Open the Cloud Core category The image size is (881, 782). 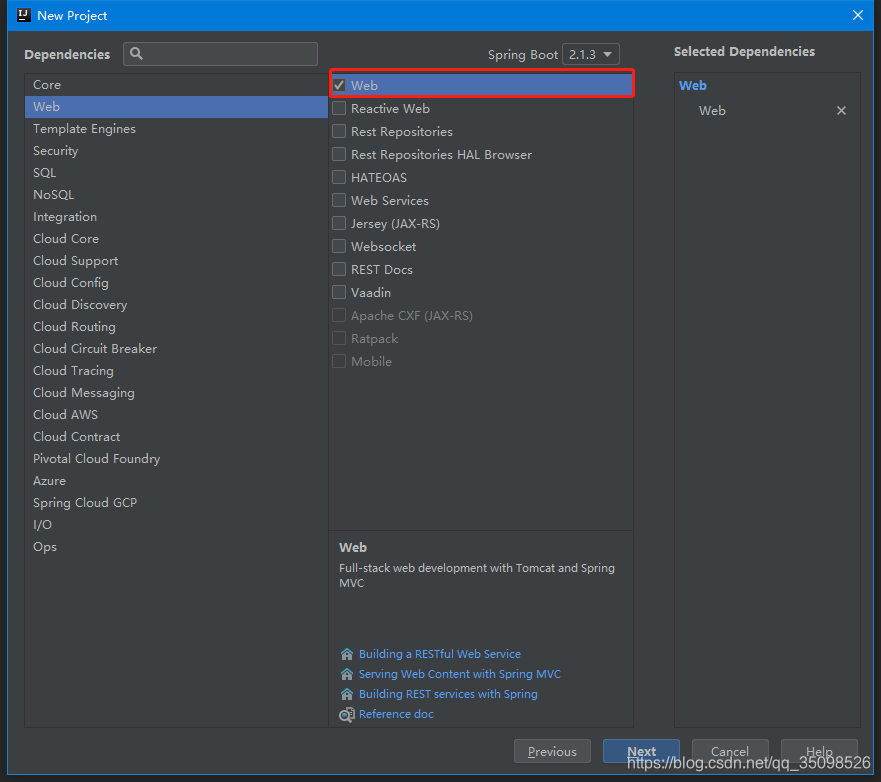[176, 239]
